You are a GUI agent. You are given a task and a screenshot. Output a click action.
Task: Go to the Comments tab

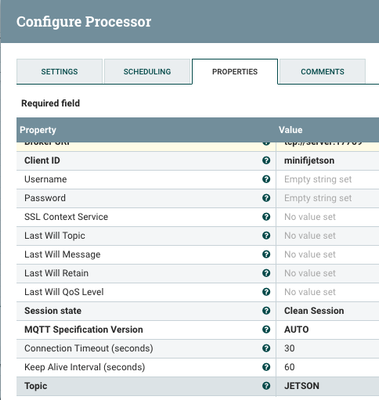[x=322, y=72]
